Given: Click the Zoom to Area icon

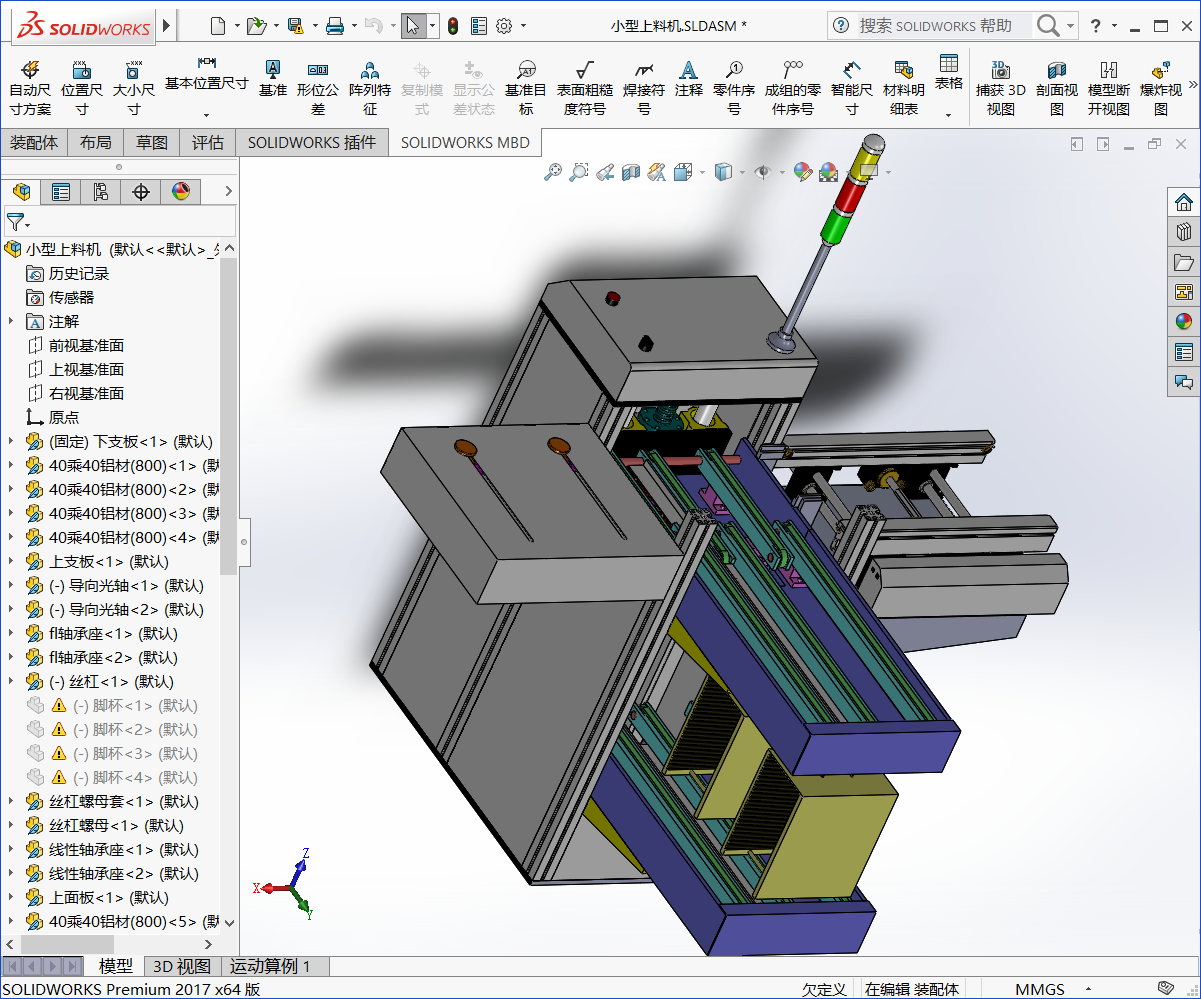Looking at the screenshot, I should [x=579, y=172].
